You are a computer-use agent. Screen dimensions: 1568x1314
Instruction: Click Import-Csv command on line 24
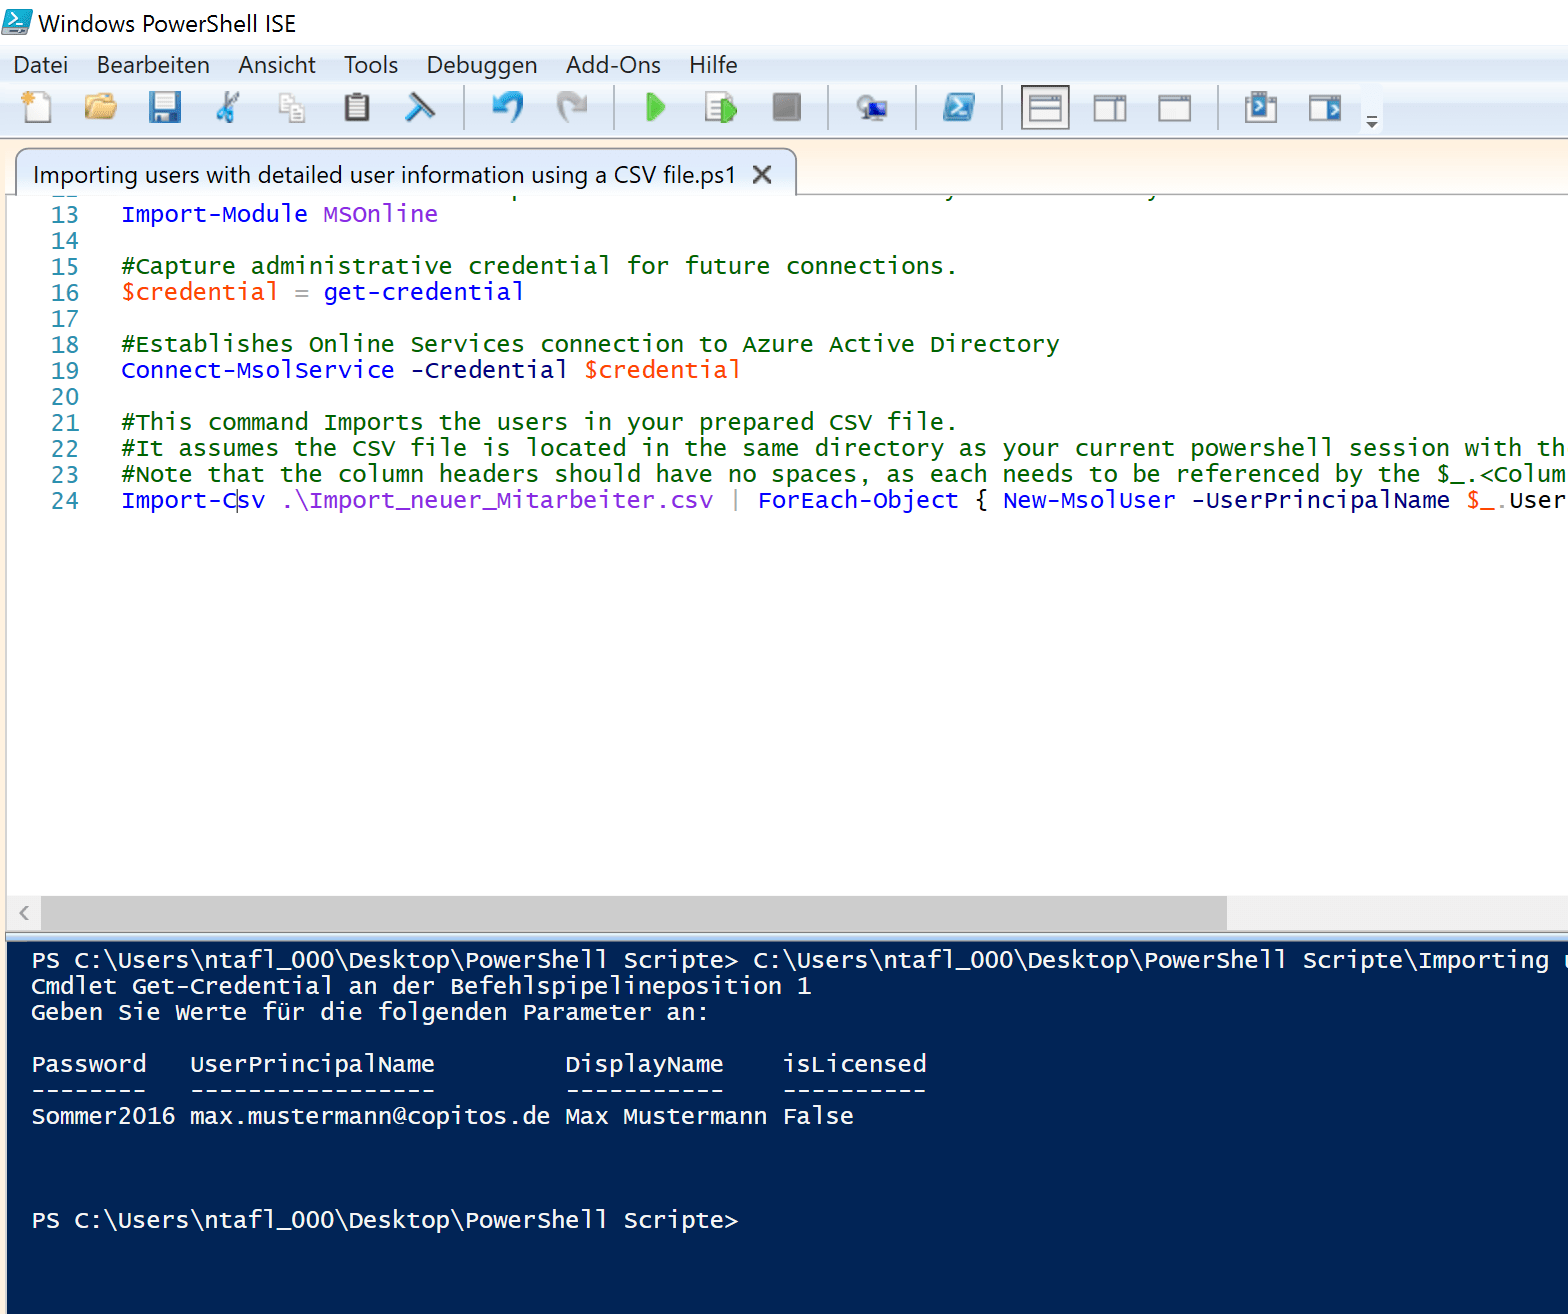(193, 500)
